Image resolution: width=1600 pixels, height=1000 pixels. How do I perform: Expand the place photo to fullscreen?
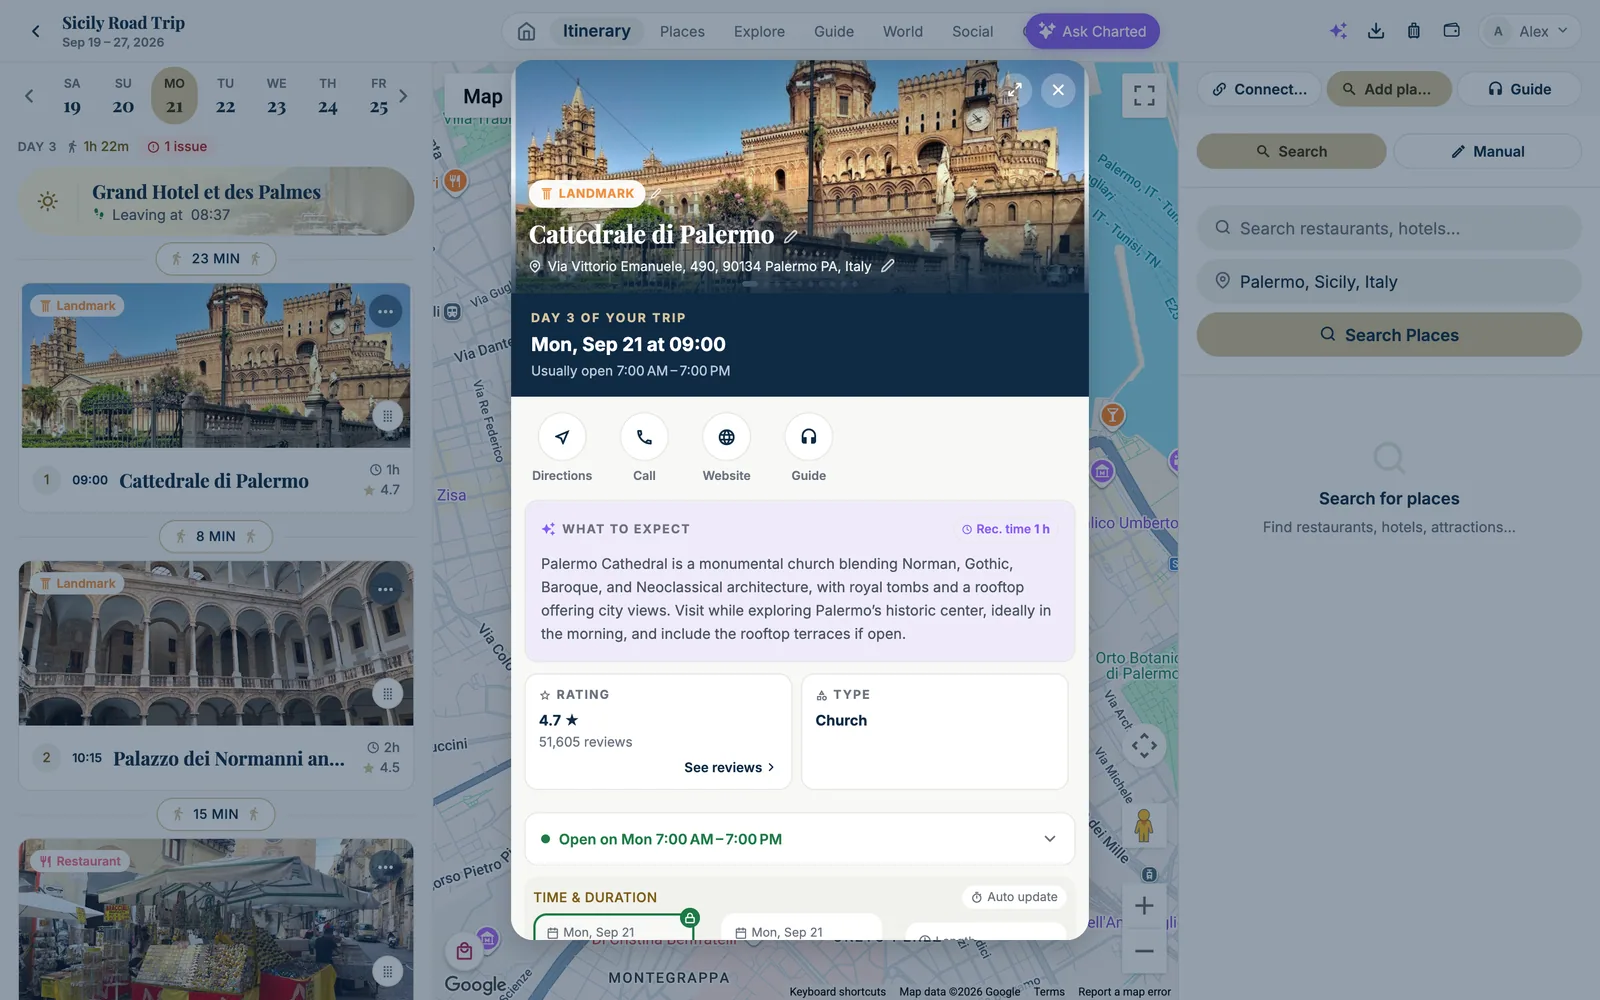coord(1014,90)
